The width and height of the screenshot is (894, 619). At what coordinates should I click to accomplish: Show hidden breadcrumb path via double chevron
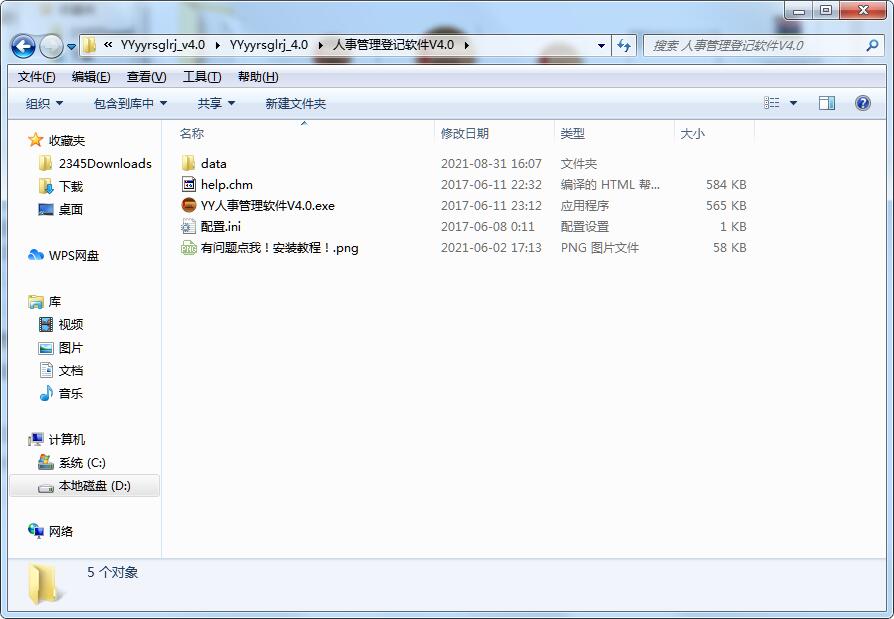pyautogui.click(x=108, y=44)
